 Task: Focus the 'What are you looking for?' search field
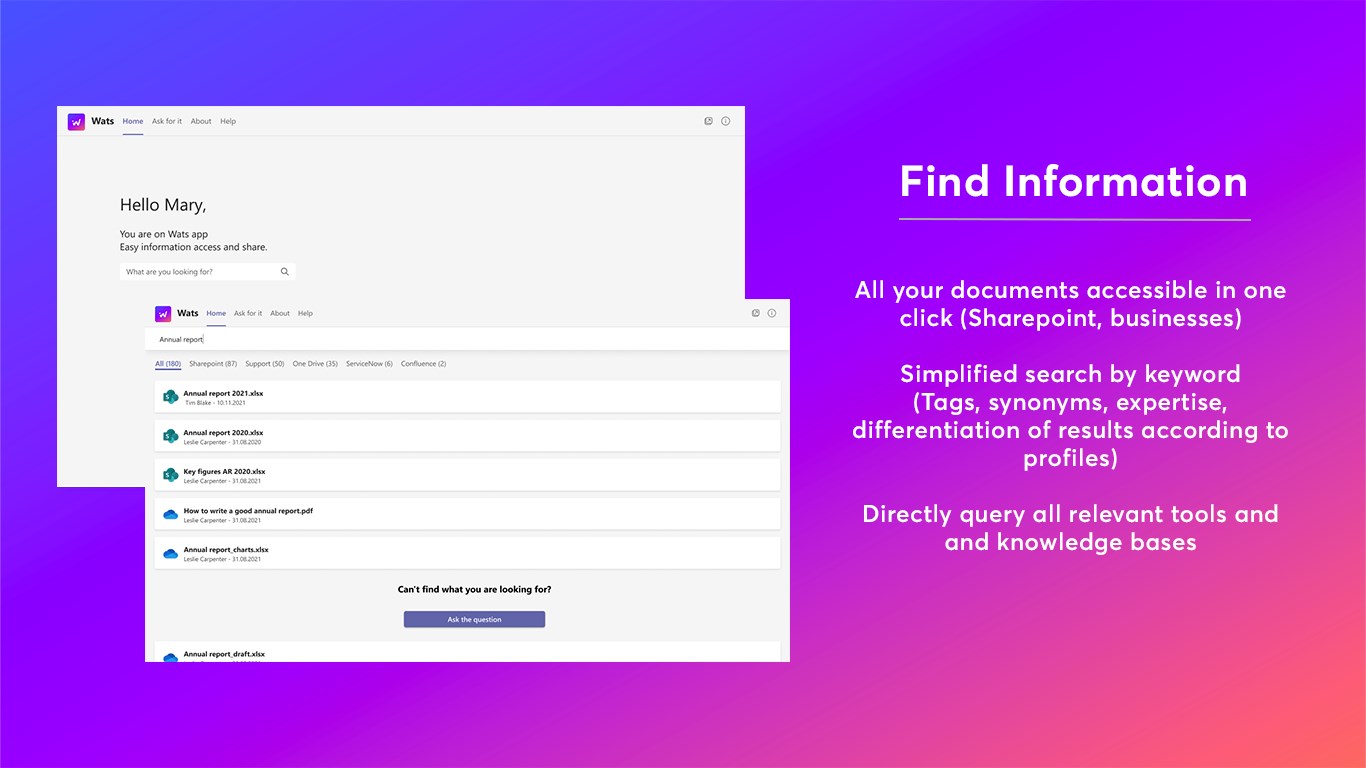tap(207, 272)
